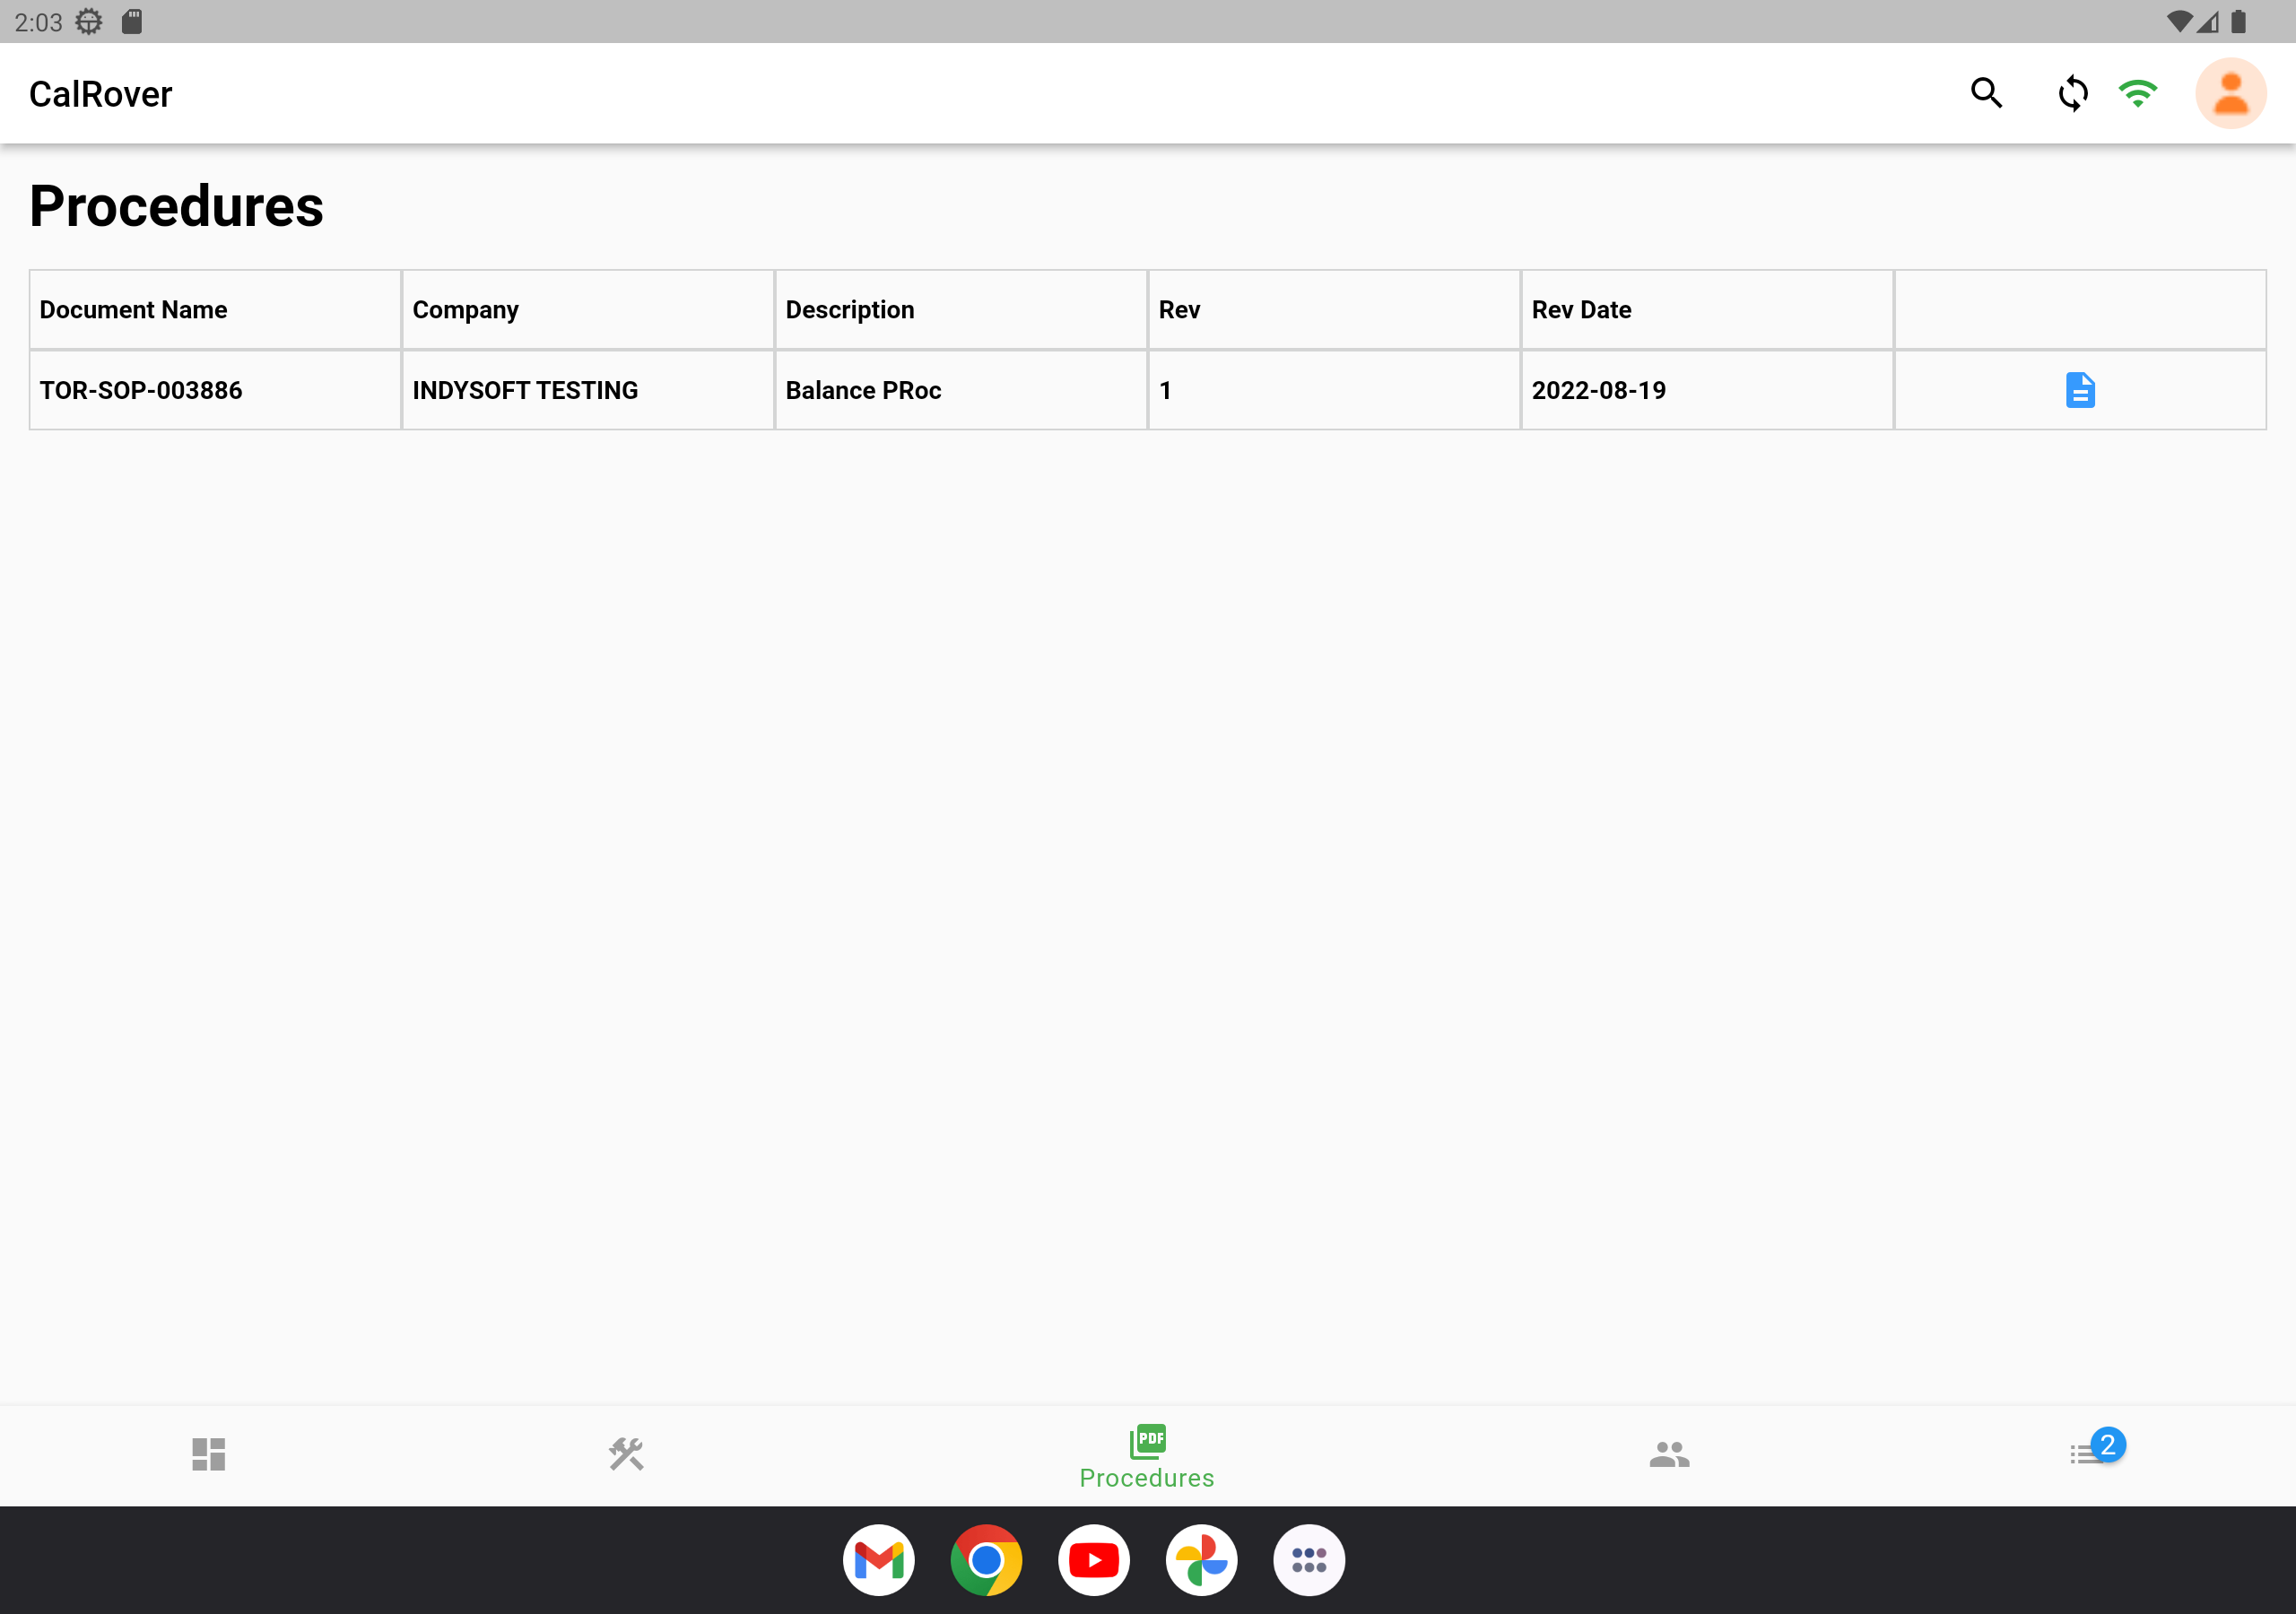Select the TOR-SOP-003886 document name cell
This screenshot has height=1614, width=2296.
click(141, 390)
